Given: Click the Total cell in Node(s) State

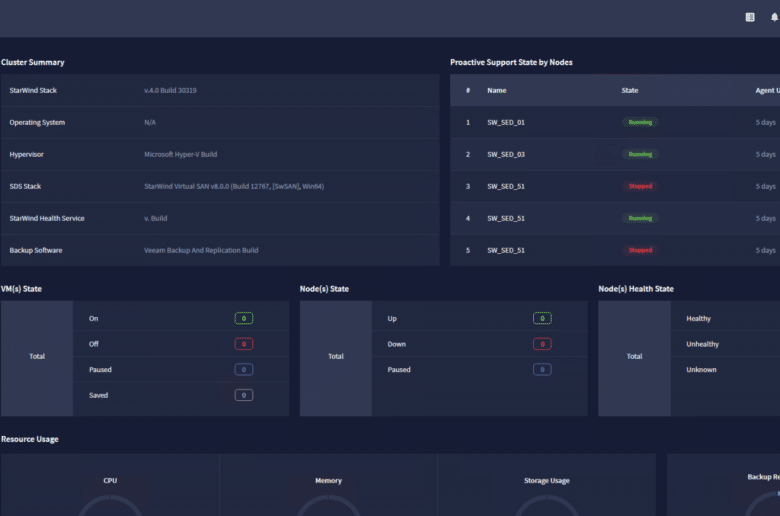Looking at the screenshot, I should pos(336,358).
